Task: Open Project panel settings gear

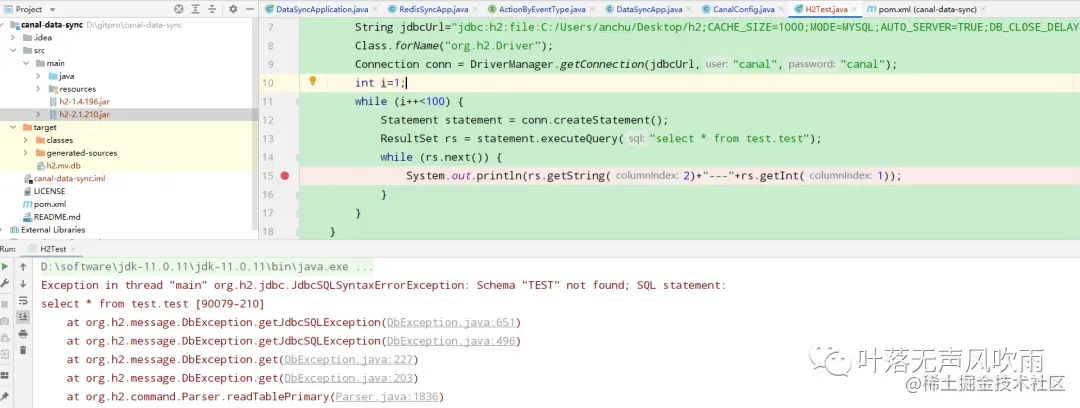Action: [x=233, y=9]
